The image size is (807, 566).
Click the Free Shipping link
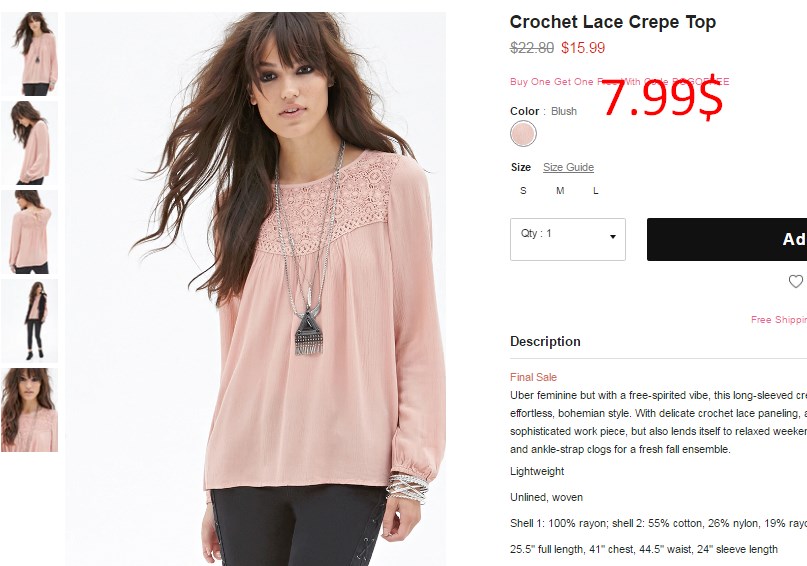(779, 320)
